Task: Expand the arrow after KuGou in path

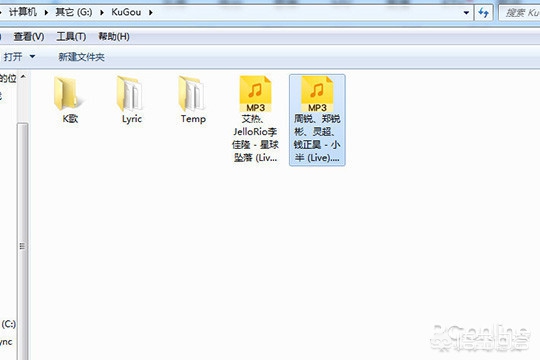Action: point(151,13)
